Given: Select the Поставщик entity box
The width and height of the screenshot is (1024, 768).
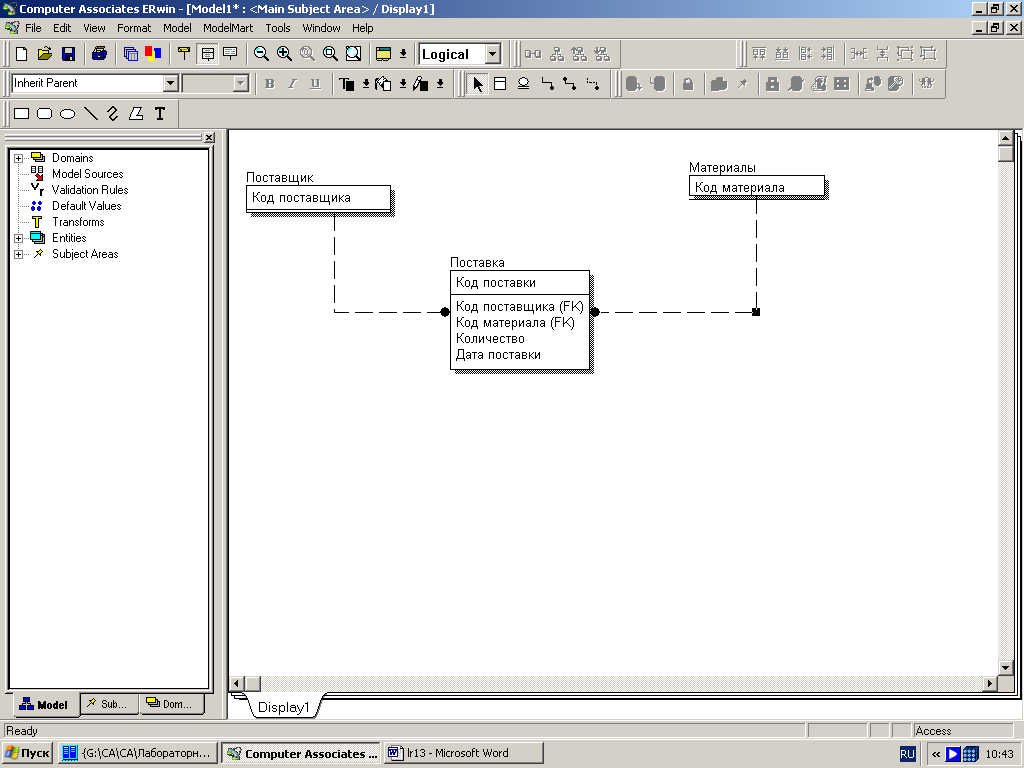Looking at the screenshot, I should coord(318,199).
